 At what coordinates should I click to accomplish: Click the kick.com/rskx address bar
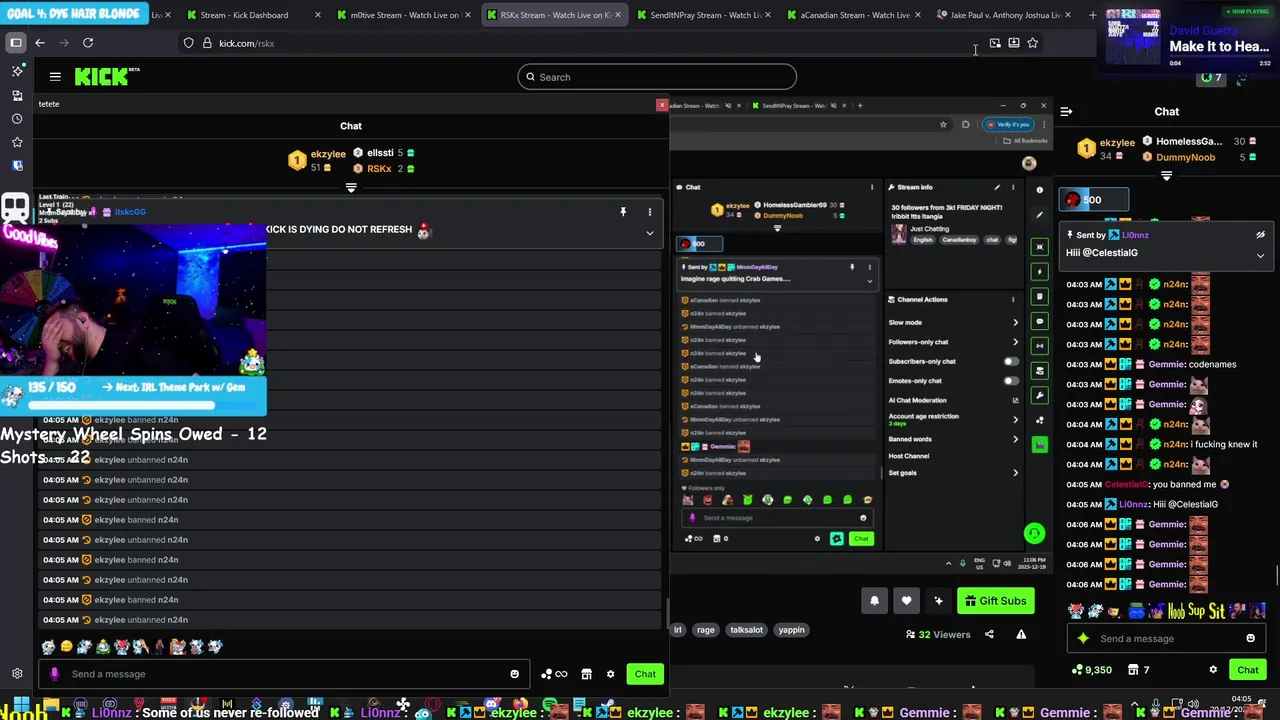pos(246,43)
